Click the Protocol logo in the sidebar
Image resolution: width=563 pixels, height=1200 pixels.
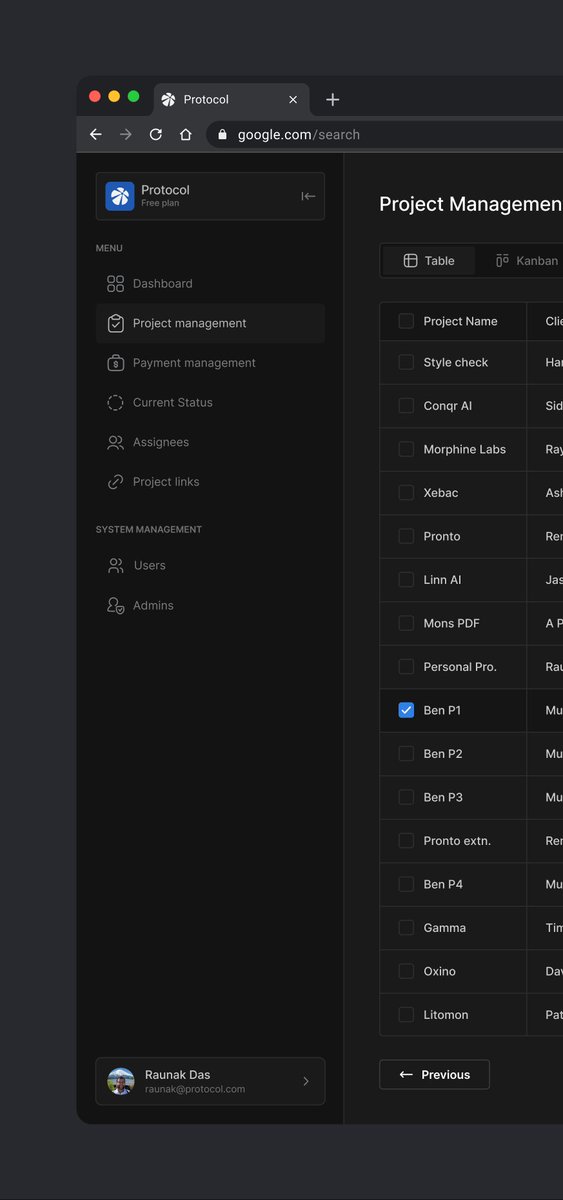pyautogui.click(x=119, y=196)
